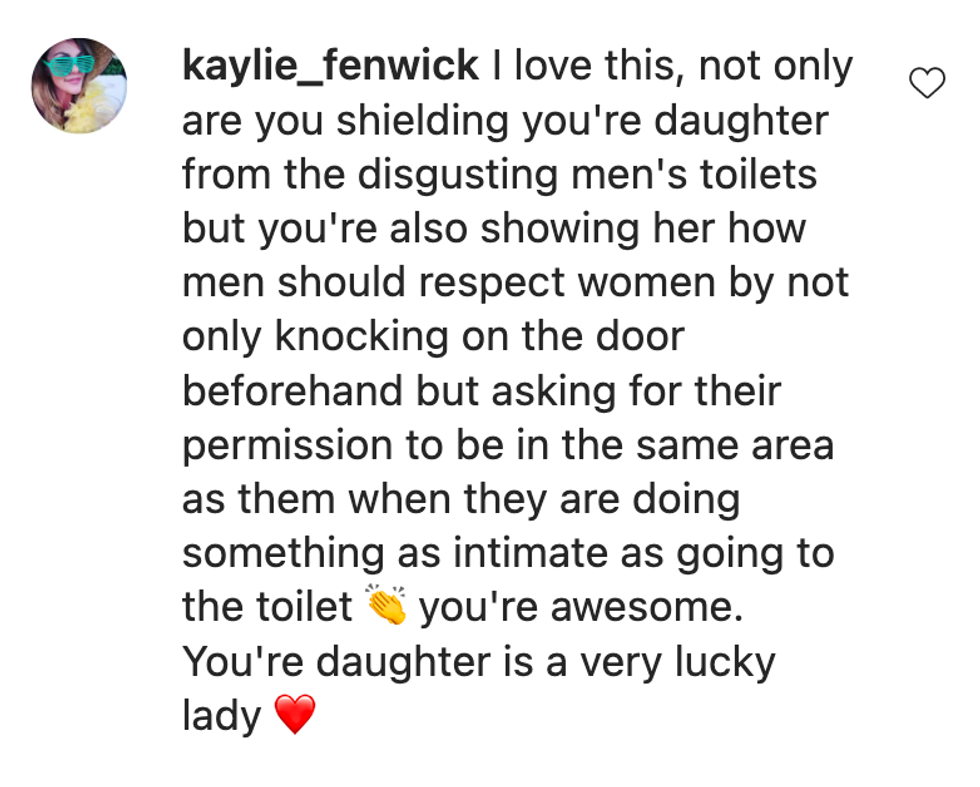This screenshot has height=787, width=980.
Task: Click the word "something" in the comment
Action: tap(283, 553)
